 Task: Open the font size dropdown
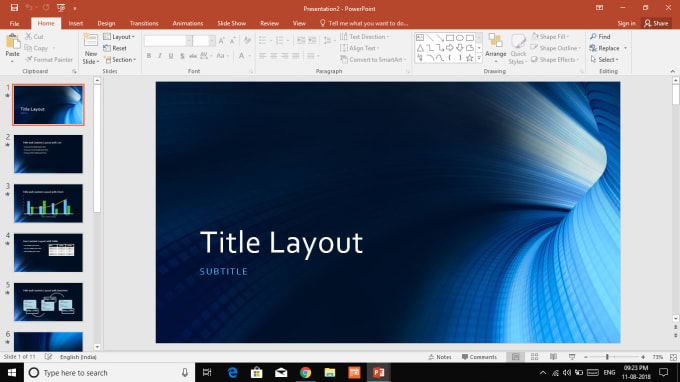click(x=212, y=41)
